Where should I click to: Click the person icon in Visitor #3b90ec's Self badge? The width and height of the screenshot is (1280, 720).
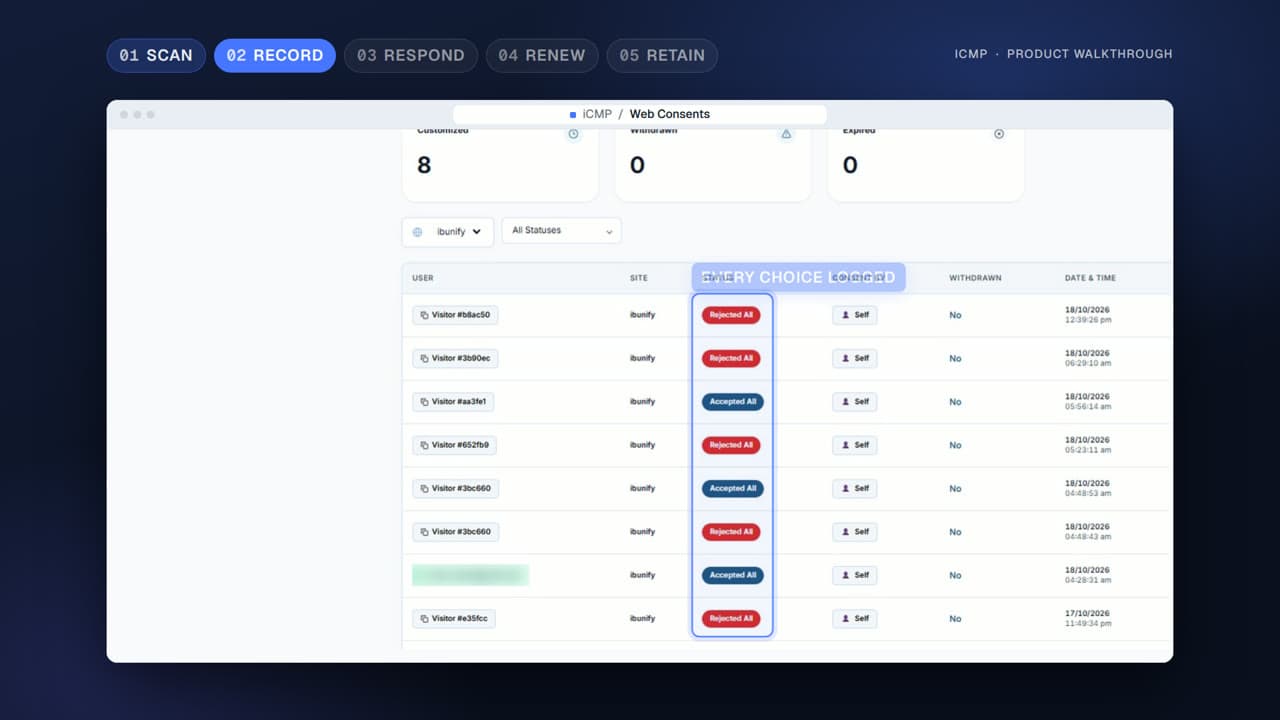tap(846, 358)
